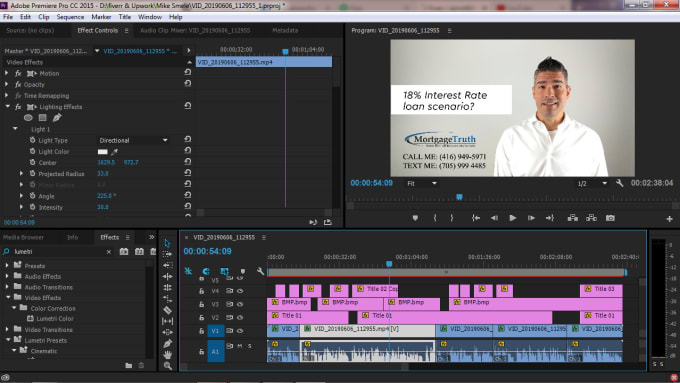Mute audio track A1
Image resolution: width=680 pixels, height=383 pixels.
[240, 346]
